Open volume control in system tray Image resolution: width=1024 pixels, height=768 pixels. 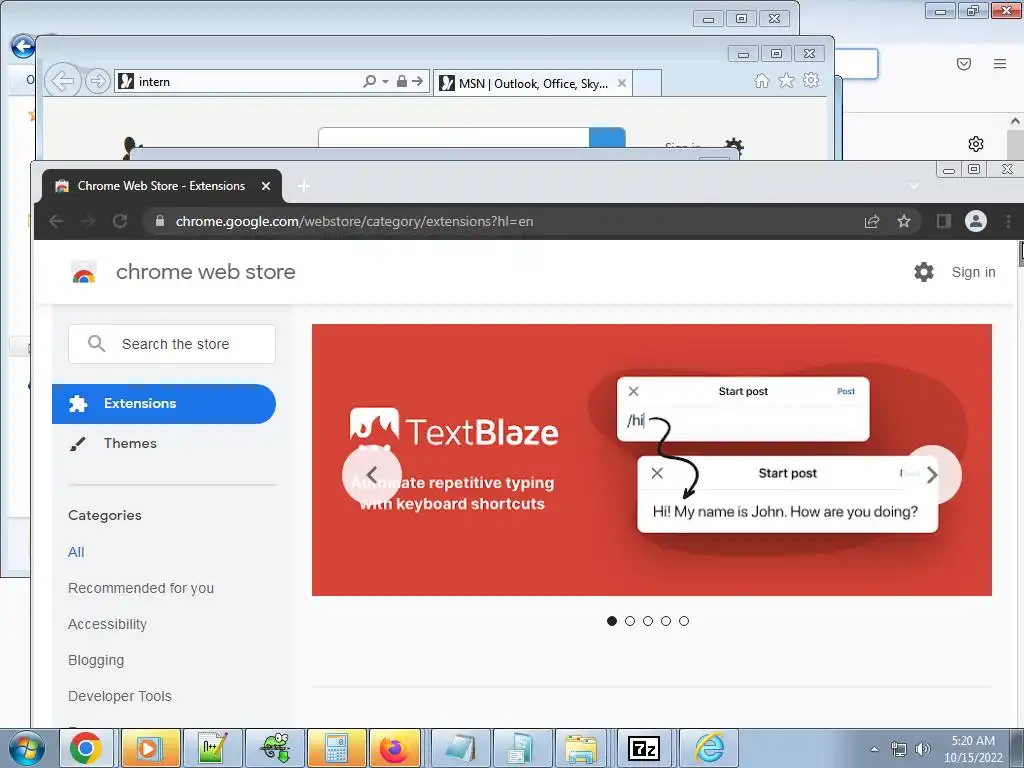[x=923, y=749]
